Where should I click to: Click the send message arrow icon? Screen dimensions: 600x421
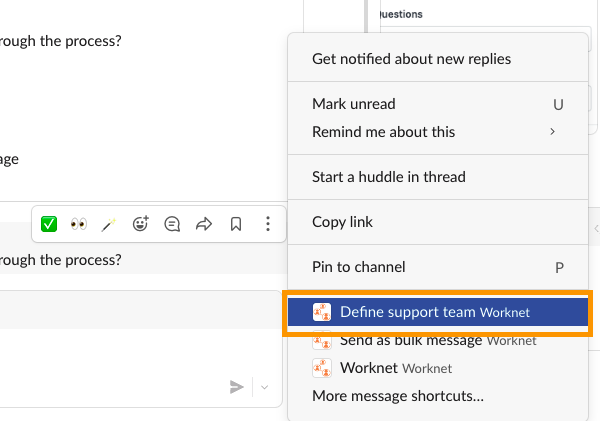(x=237, y=387)
